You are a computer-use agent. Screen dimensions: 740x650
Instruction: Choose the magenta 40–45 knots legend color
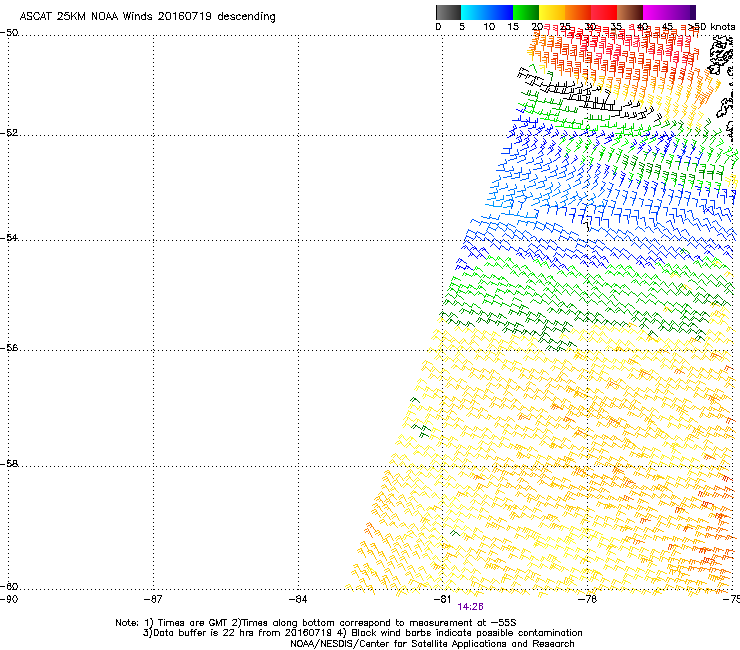656,12
